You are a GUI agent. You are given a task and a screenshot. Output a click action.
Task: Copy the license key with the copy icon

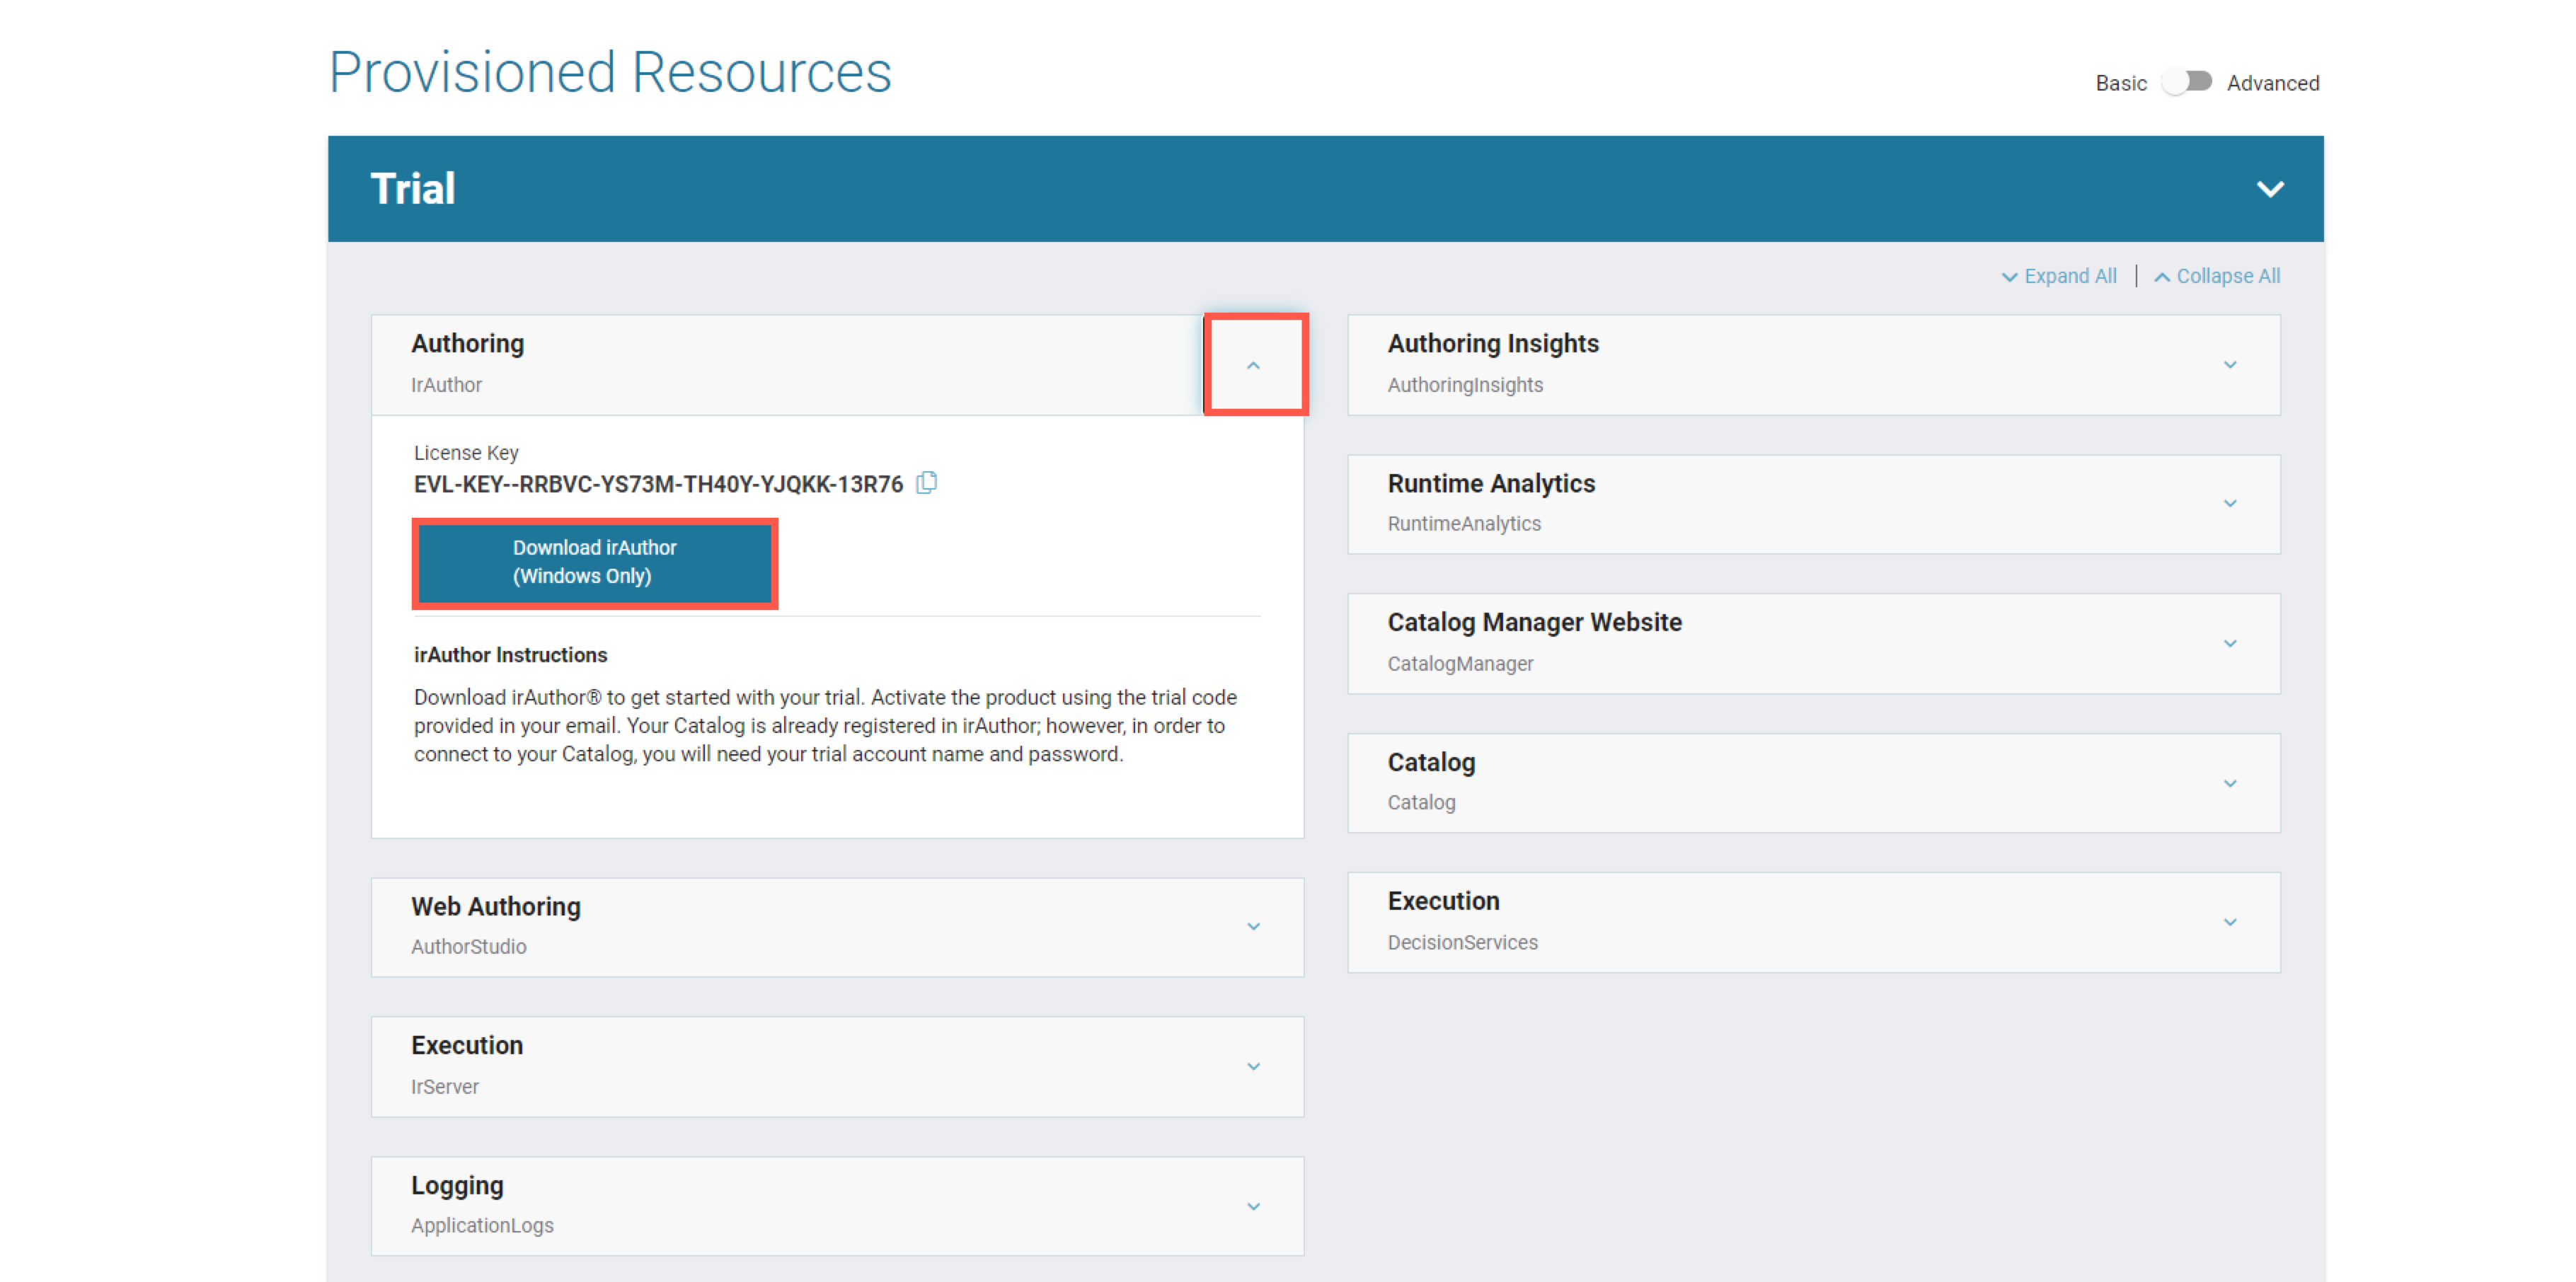[927, 483]
